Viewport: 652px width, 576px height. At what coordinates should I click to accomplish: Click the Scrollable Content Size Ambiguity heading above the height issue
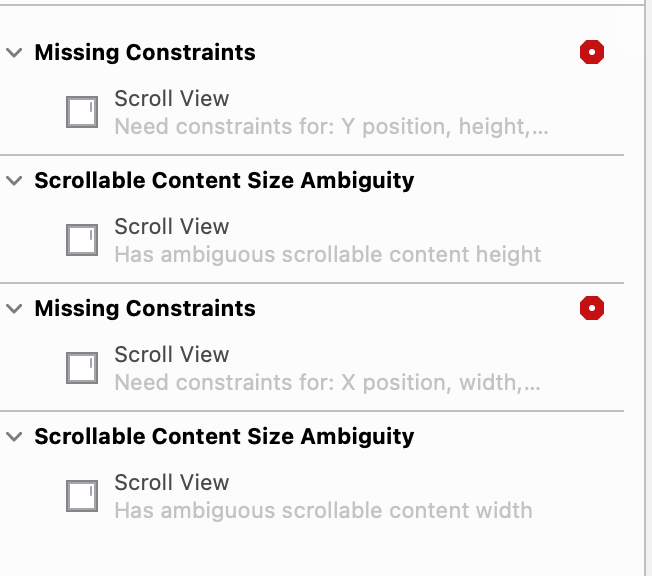(x=225, y=181)
